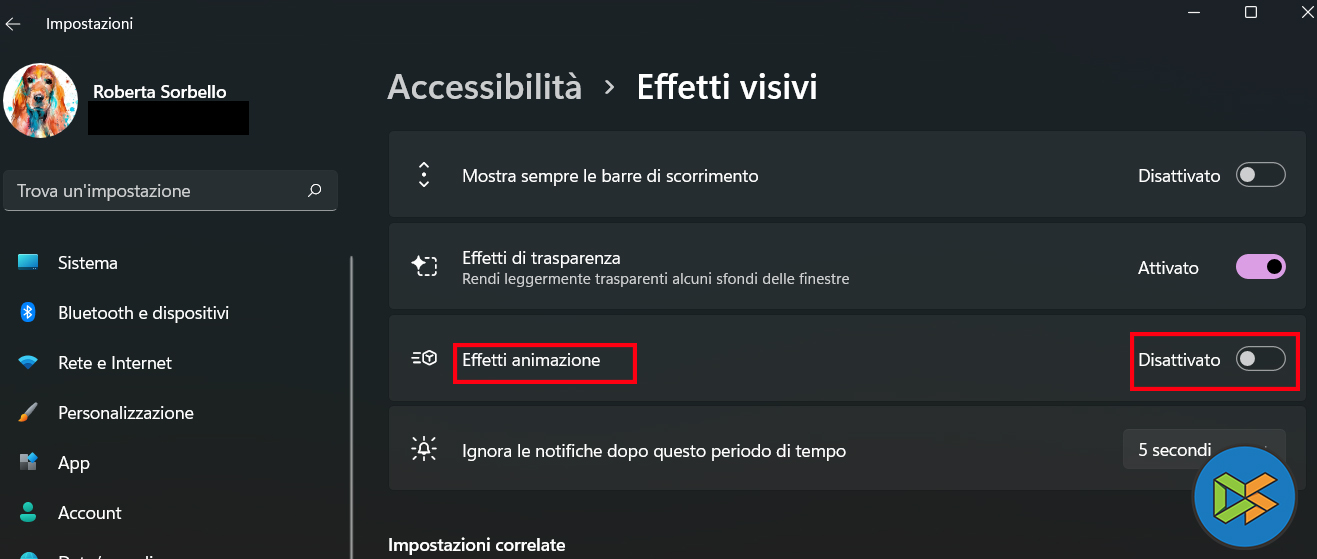This screenshot has width=1317, height=559.
Task: Go to Bluetooth e dispositivi
Action: pos(143,313)
